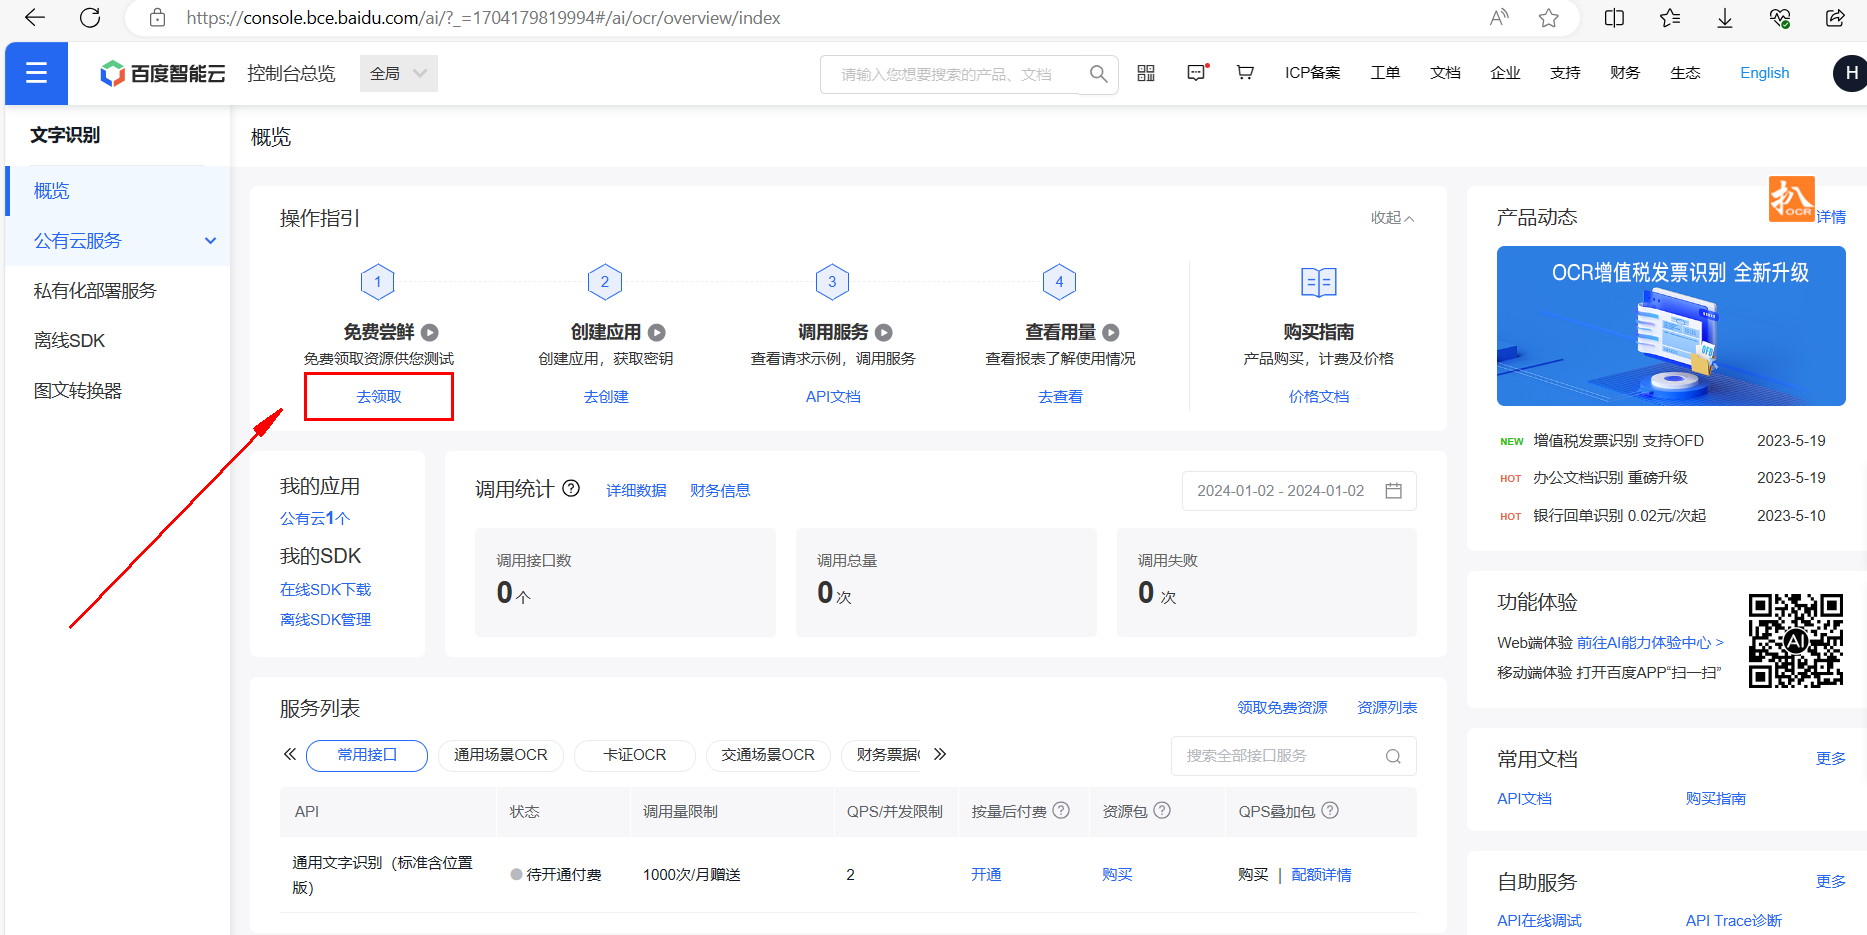
Task: Open browser downloads icon
Action: pyautogui.click(x=1725, y=18)
